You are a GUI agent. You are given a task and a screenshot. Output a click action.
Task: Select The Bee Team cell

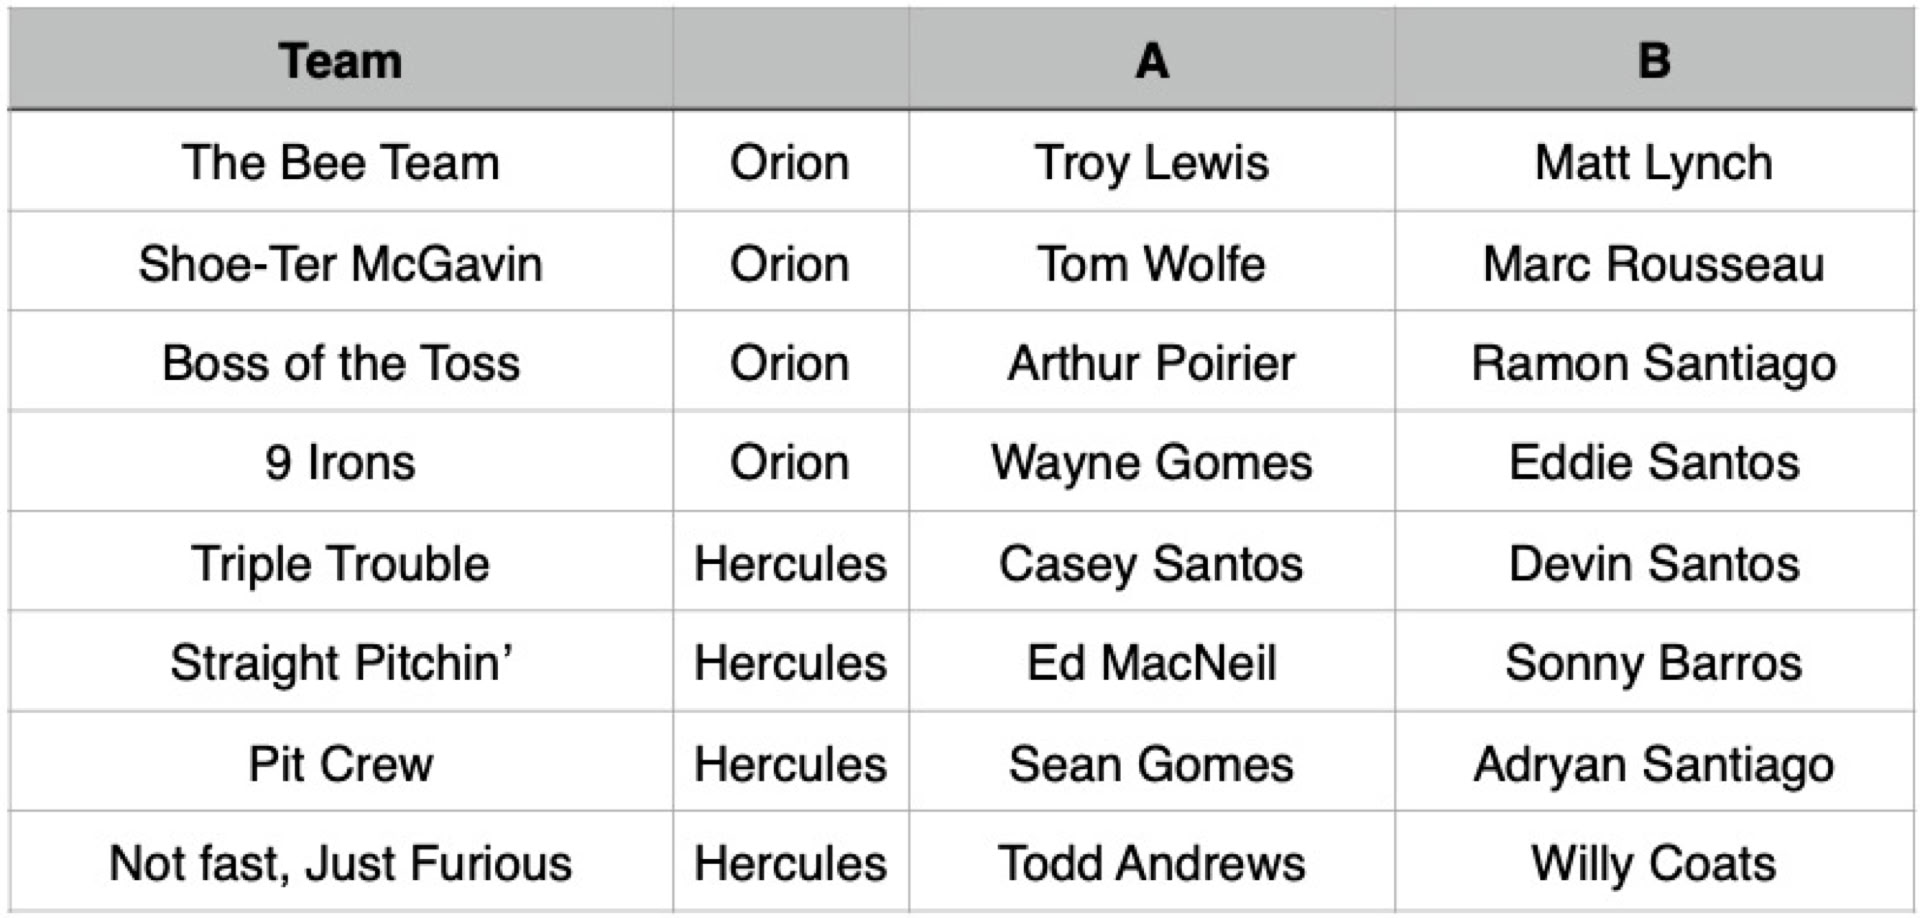tap(340, 162)
